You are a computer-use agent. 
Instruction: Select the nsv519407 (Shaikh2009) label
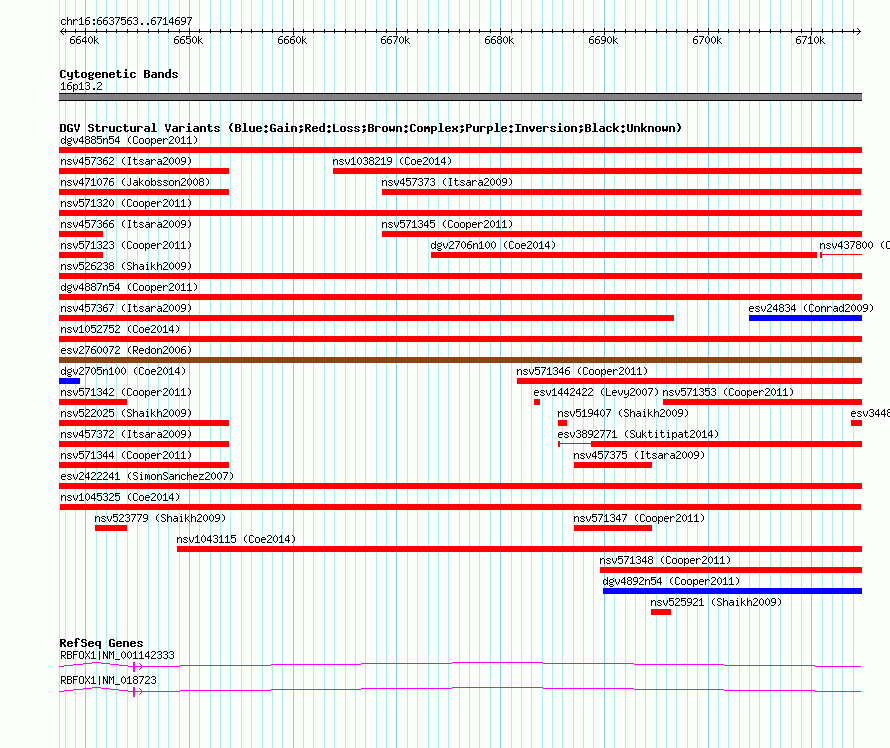(x=623, y=413)
